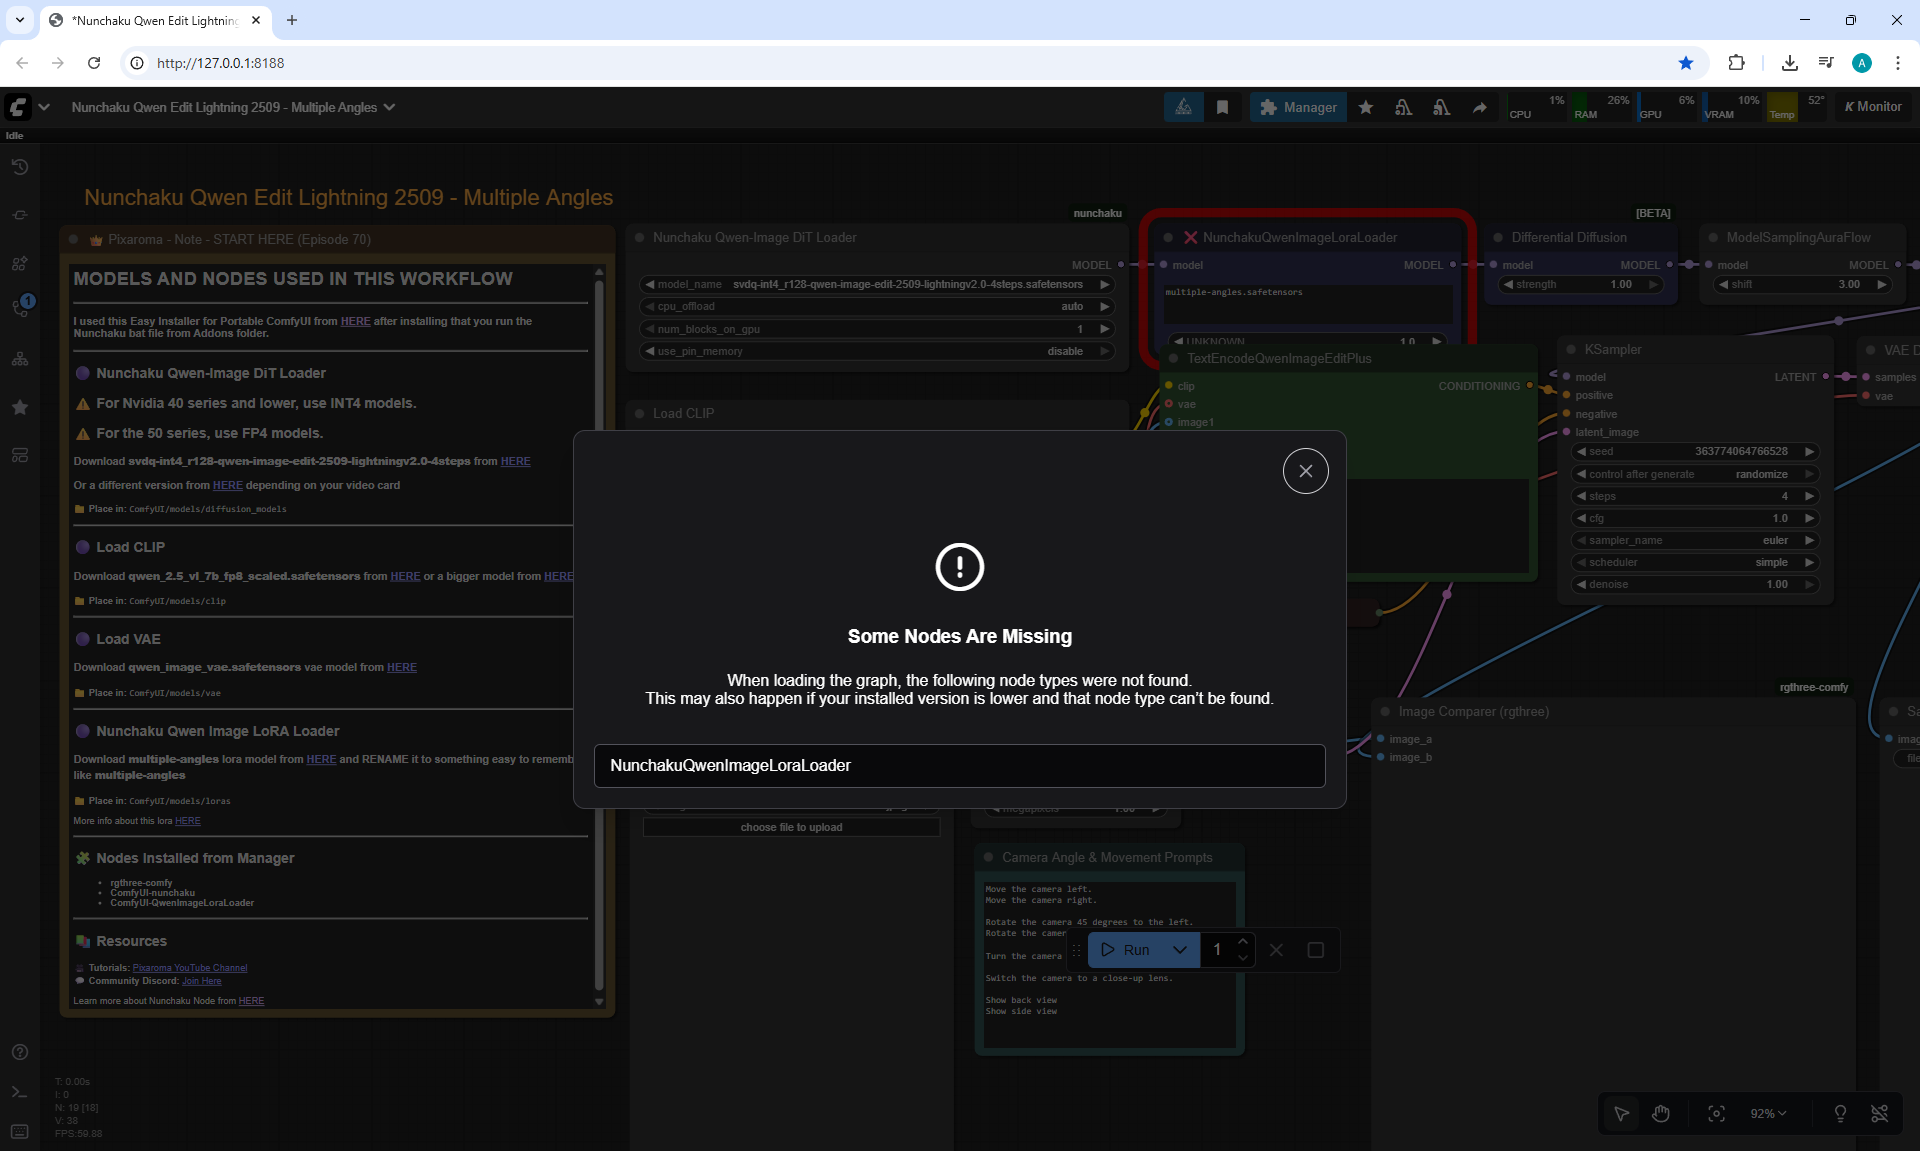
Task: Open the Run button options arrow
Action: coord(1180,950)
